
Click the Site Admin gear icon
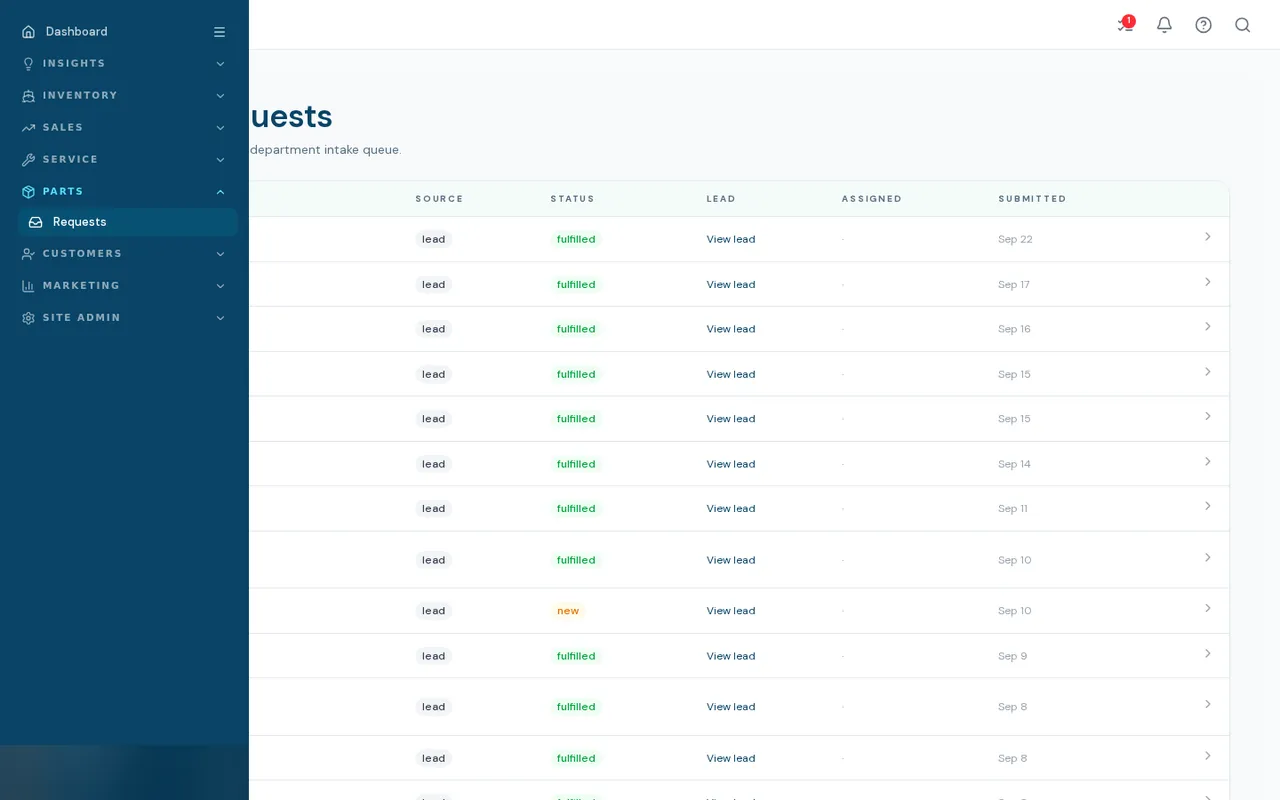tap(28, 318)
